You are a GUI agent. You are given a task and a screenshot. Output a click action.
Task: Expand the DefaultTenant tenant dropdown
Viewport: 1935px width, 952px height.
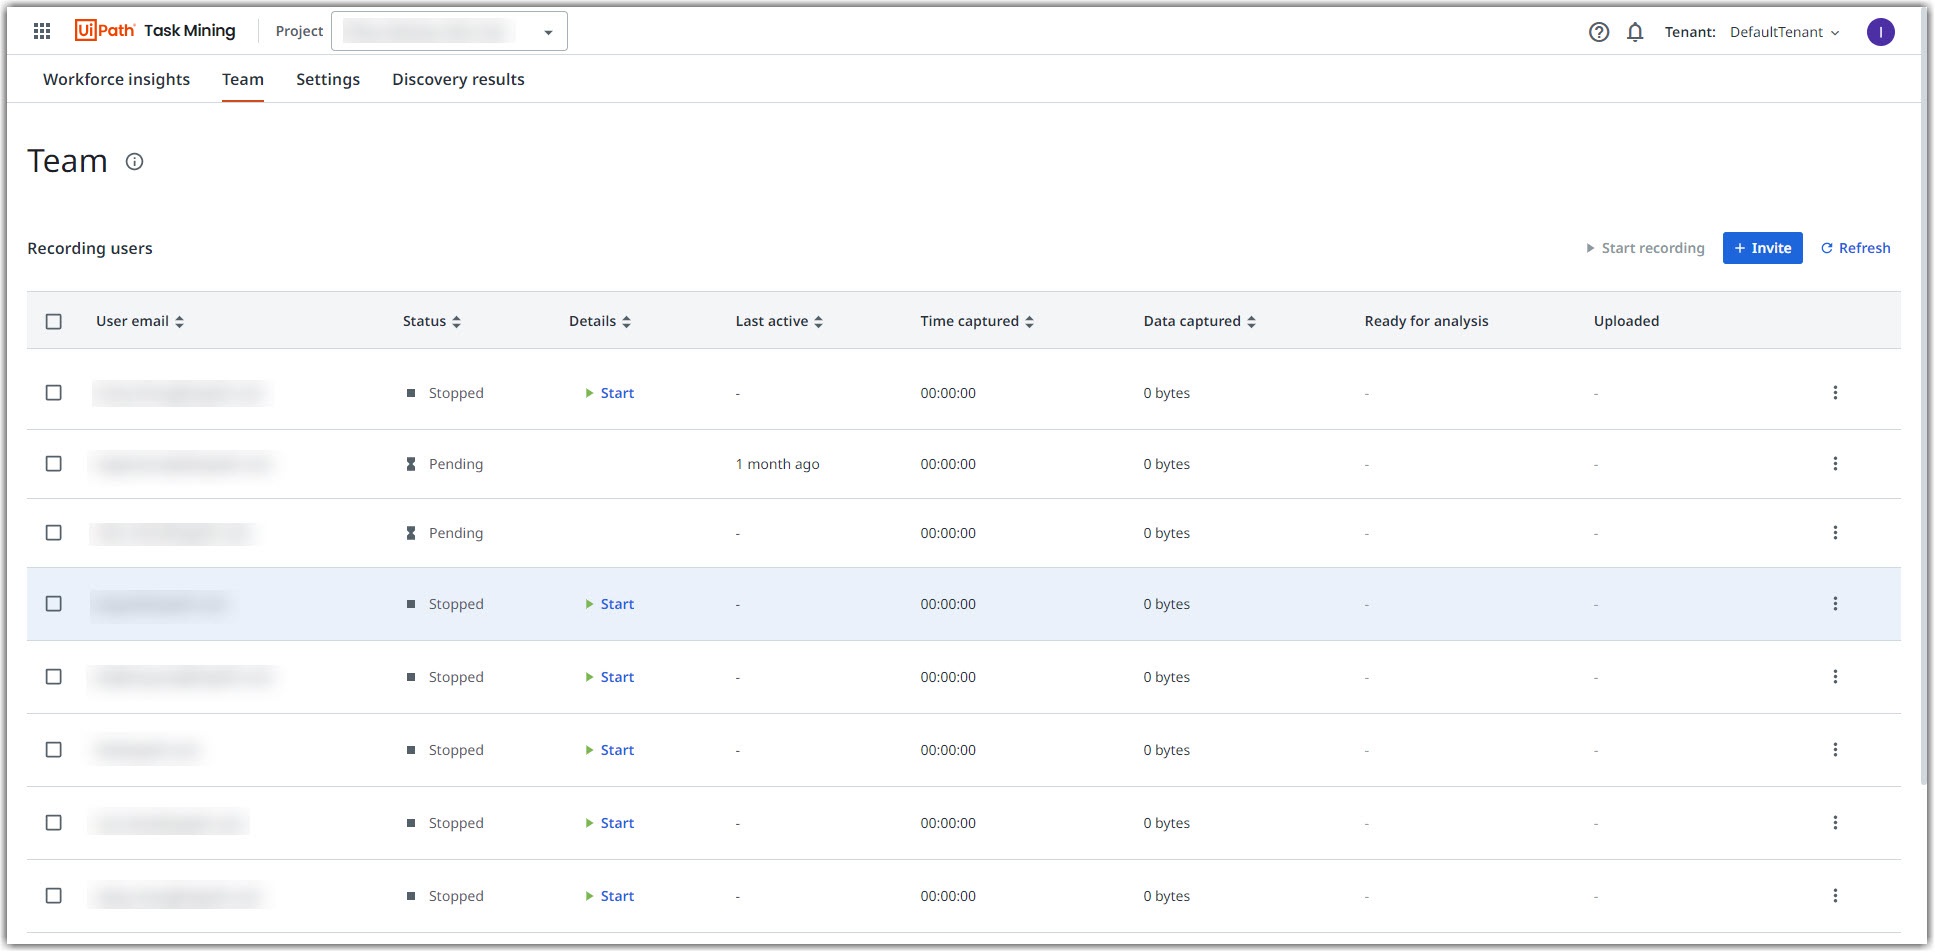coord(1785,32)
